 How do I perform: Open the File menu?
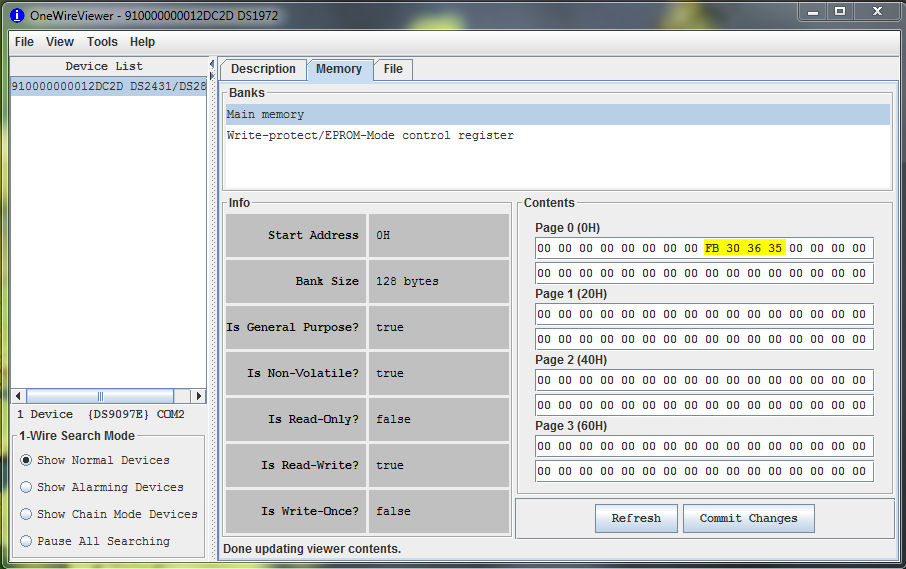tap(24, 42)
